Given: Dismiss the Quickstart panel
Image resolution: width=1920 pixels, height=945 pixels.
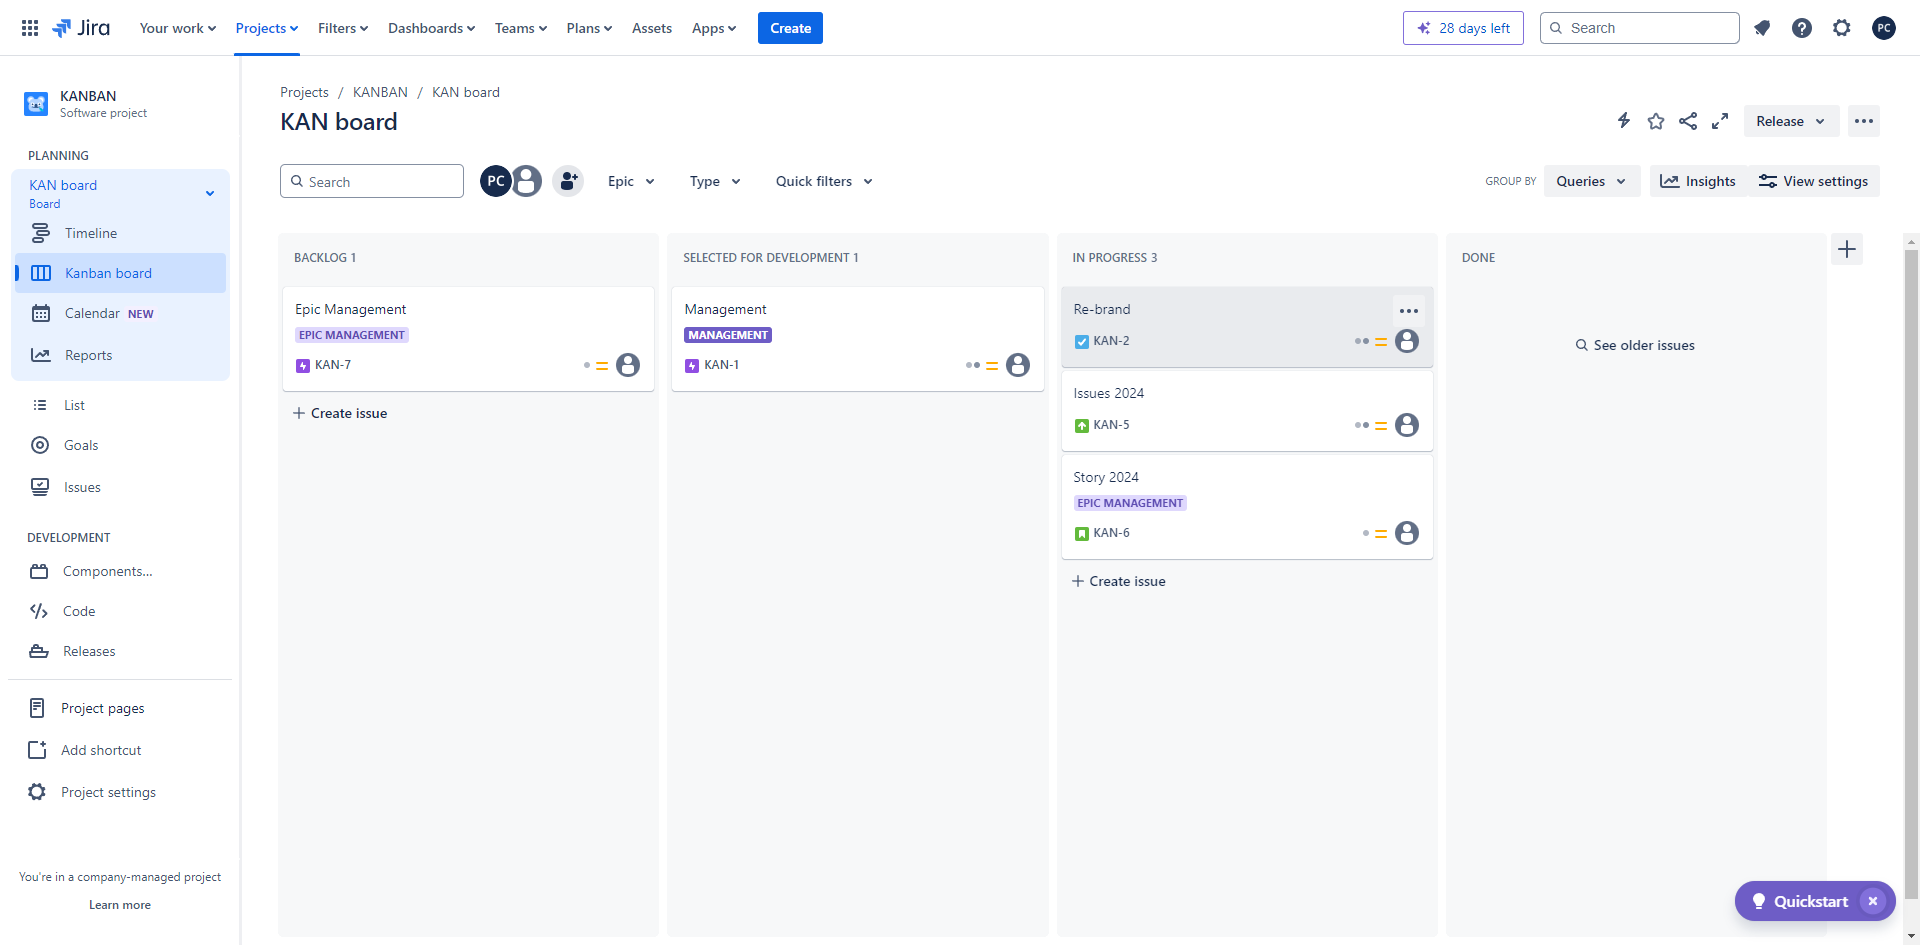Looking at the screenshot, I should [1873, 901].
